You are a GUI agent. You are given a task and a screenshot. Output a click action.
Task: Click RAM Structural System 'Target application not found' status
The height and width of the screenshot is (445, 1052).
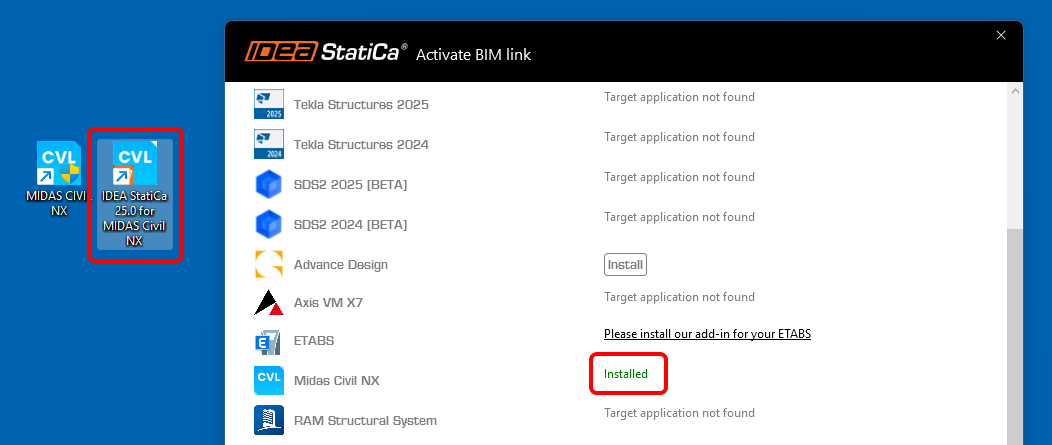click(679, 413)
